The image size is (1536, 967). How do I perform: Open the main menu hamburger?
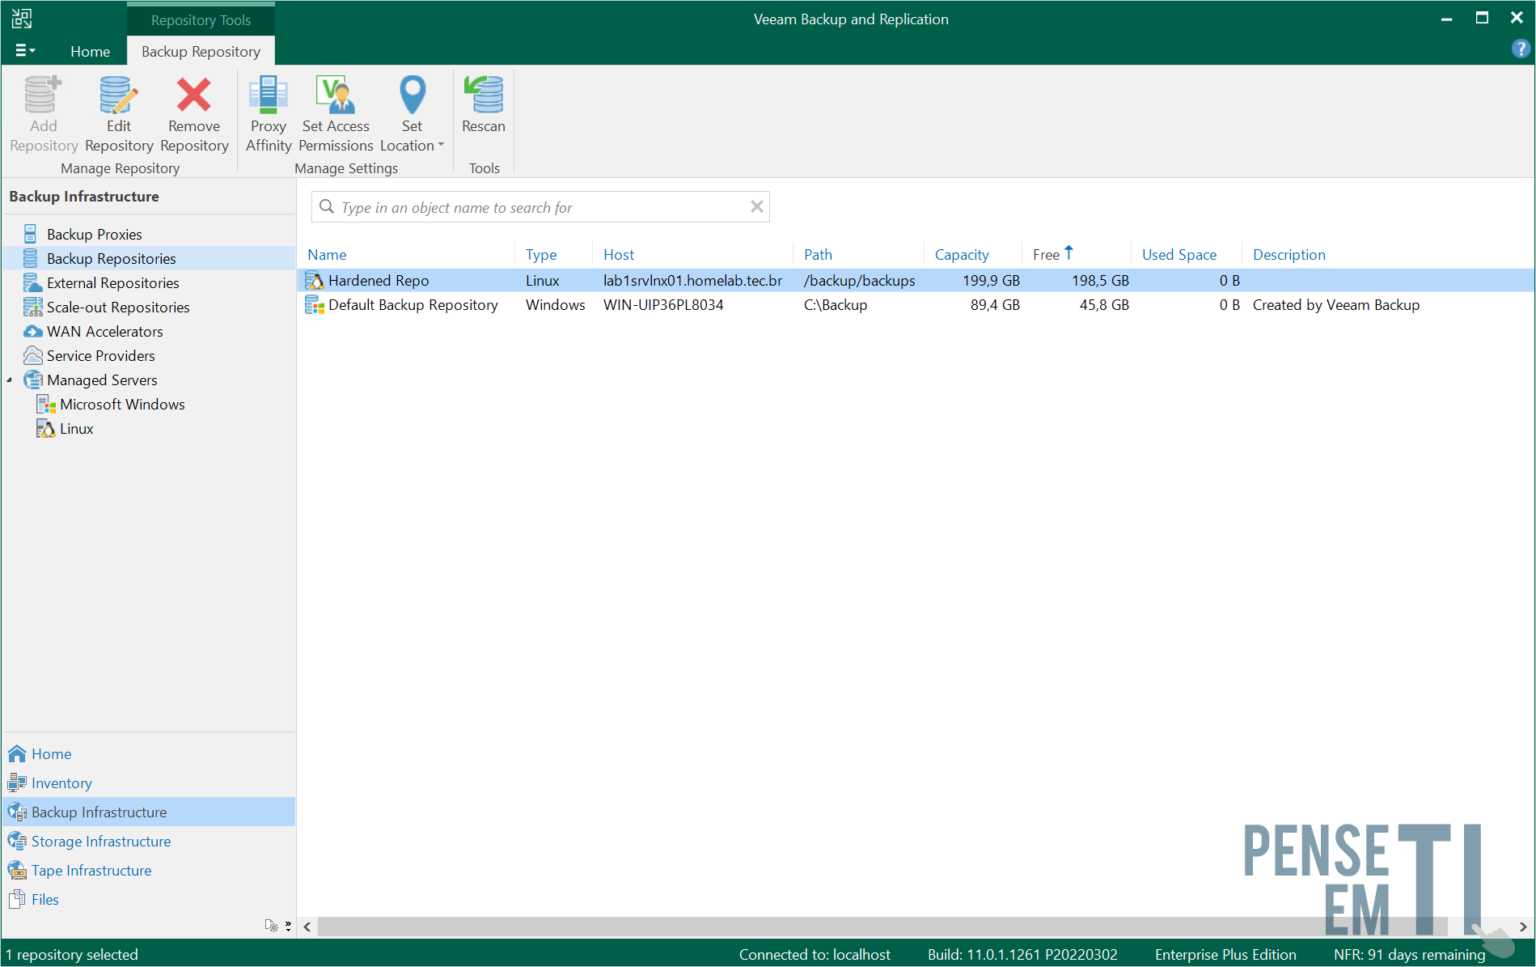point(24,51)
